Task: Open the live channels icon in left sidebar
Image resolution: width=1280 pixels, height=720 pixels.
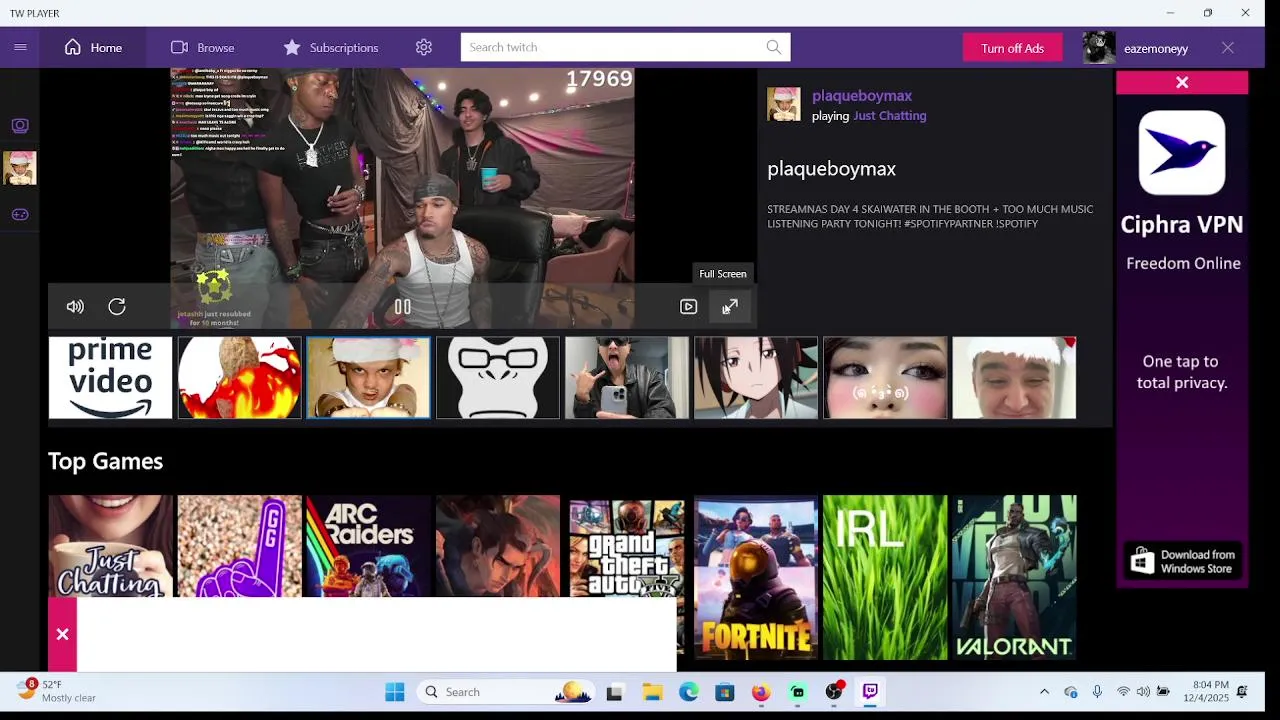Action: click(x=20, y=126)
